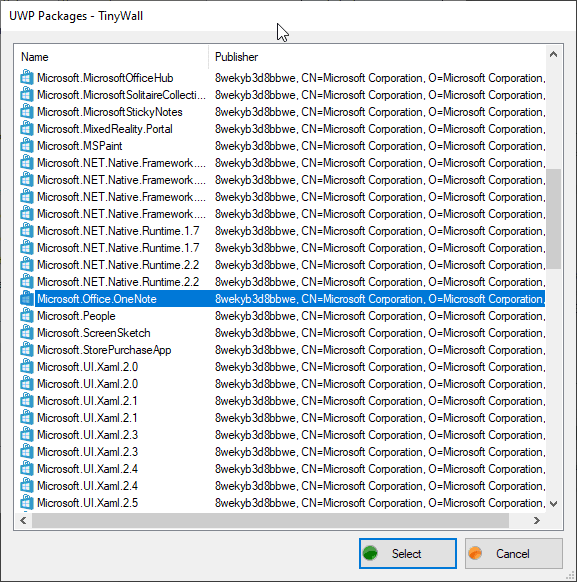The image size is (577, 582).
Task: Select the Microsoft.UI.Xaml.2.5 package
Action: [88, 503]
